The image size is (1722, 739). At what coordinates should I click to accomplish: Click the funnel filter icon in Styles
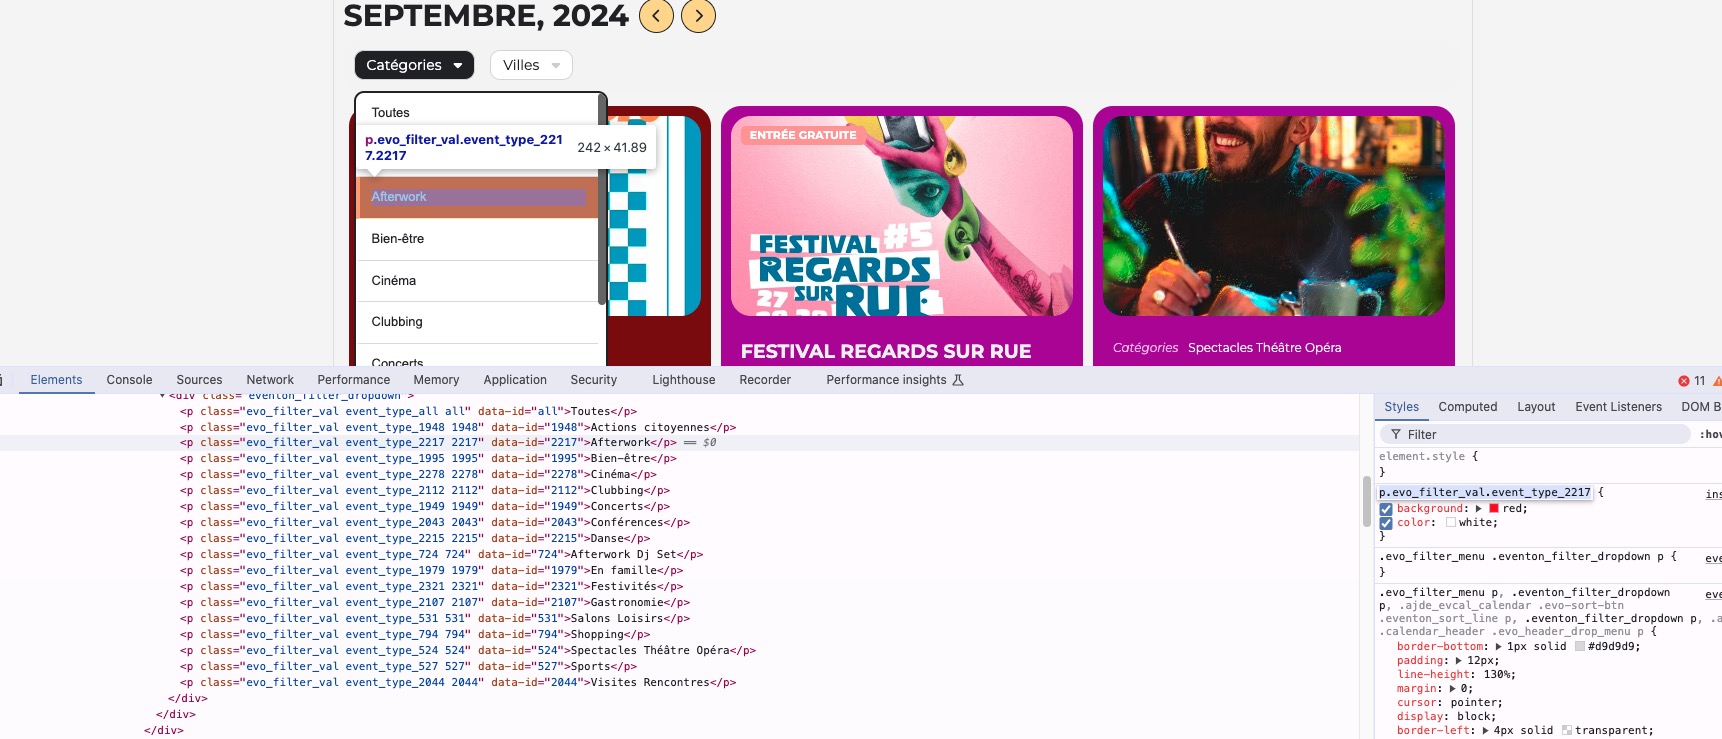pos(1396,435)
